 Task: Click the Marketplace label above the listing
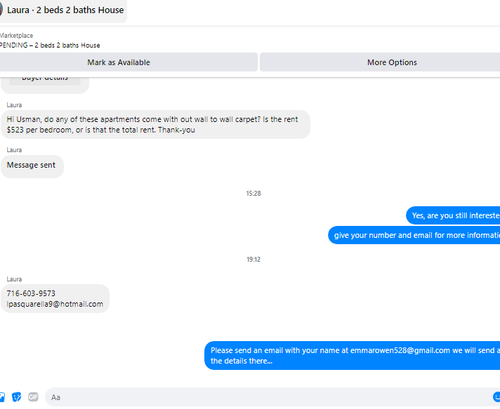(16, 35)
